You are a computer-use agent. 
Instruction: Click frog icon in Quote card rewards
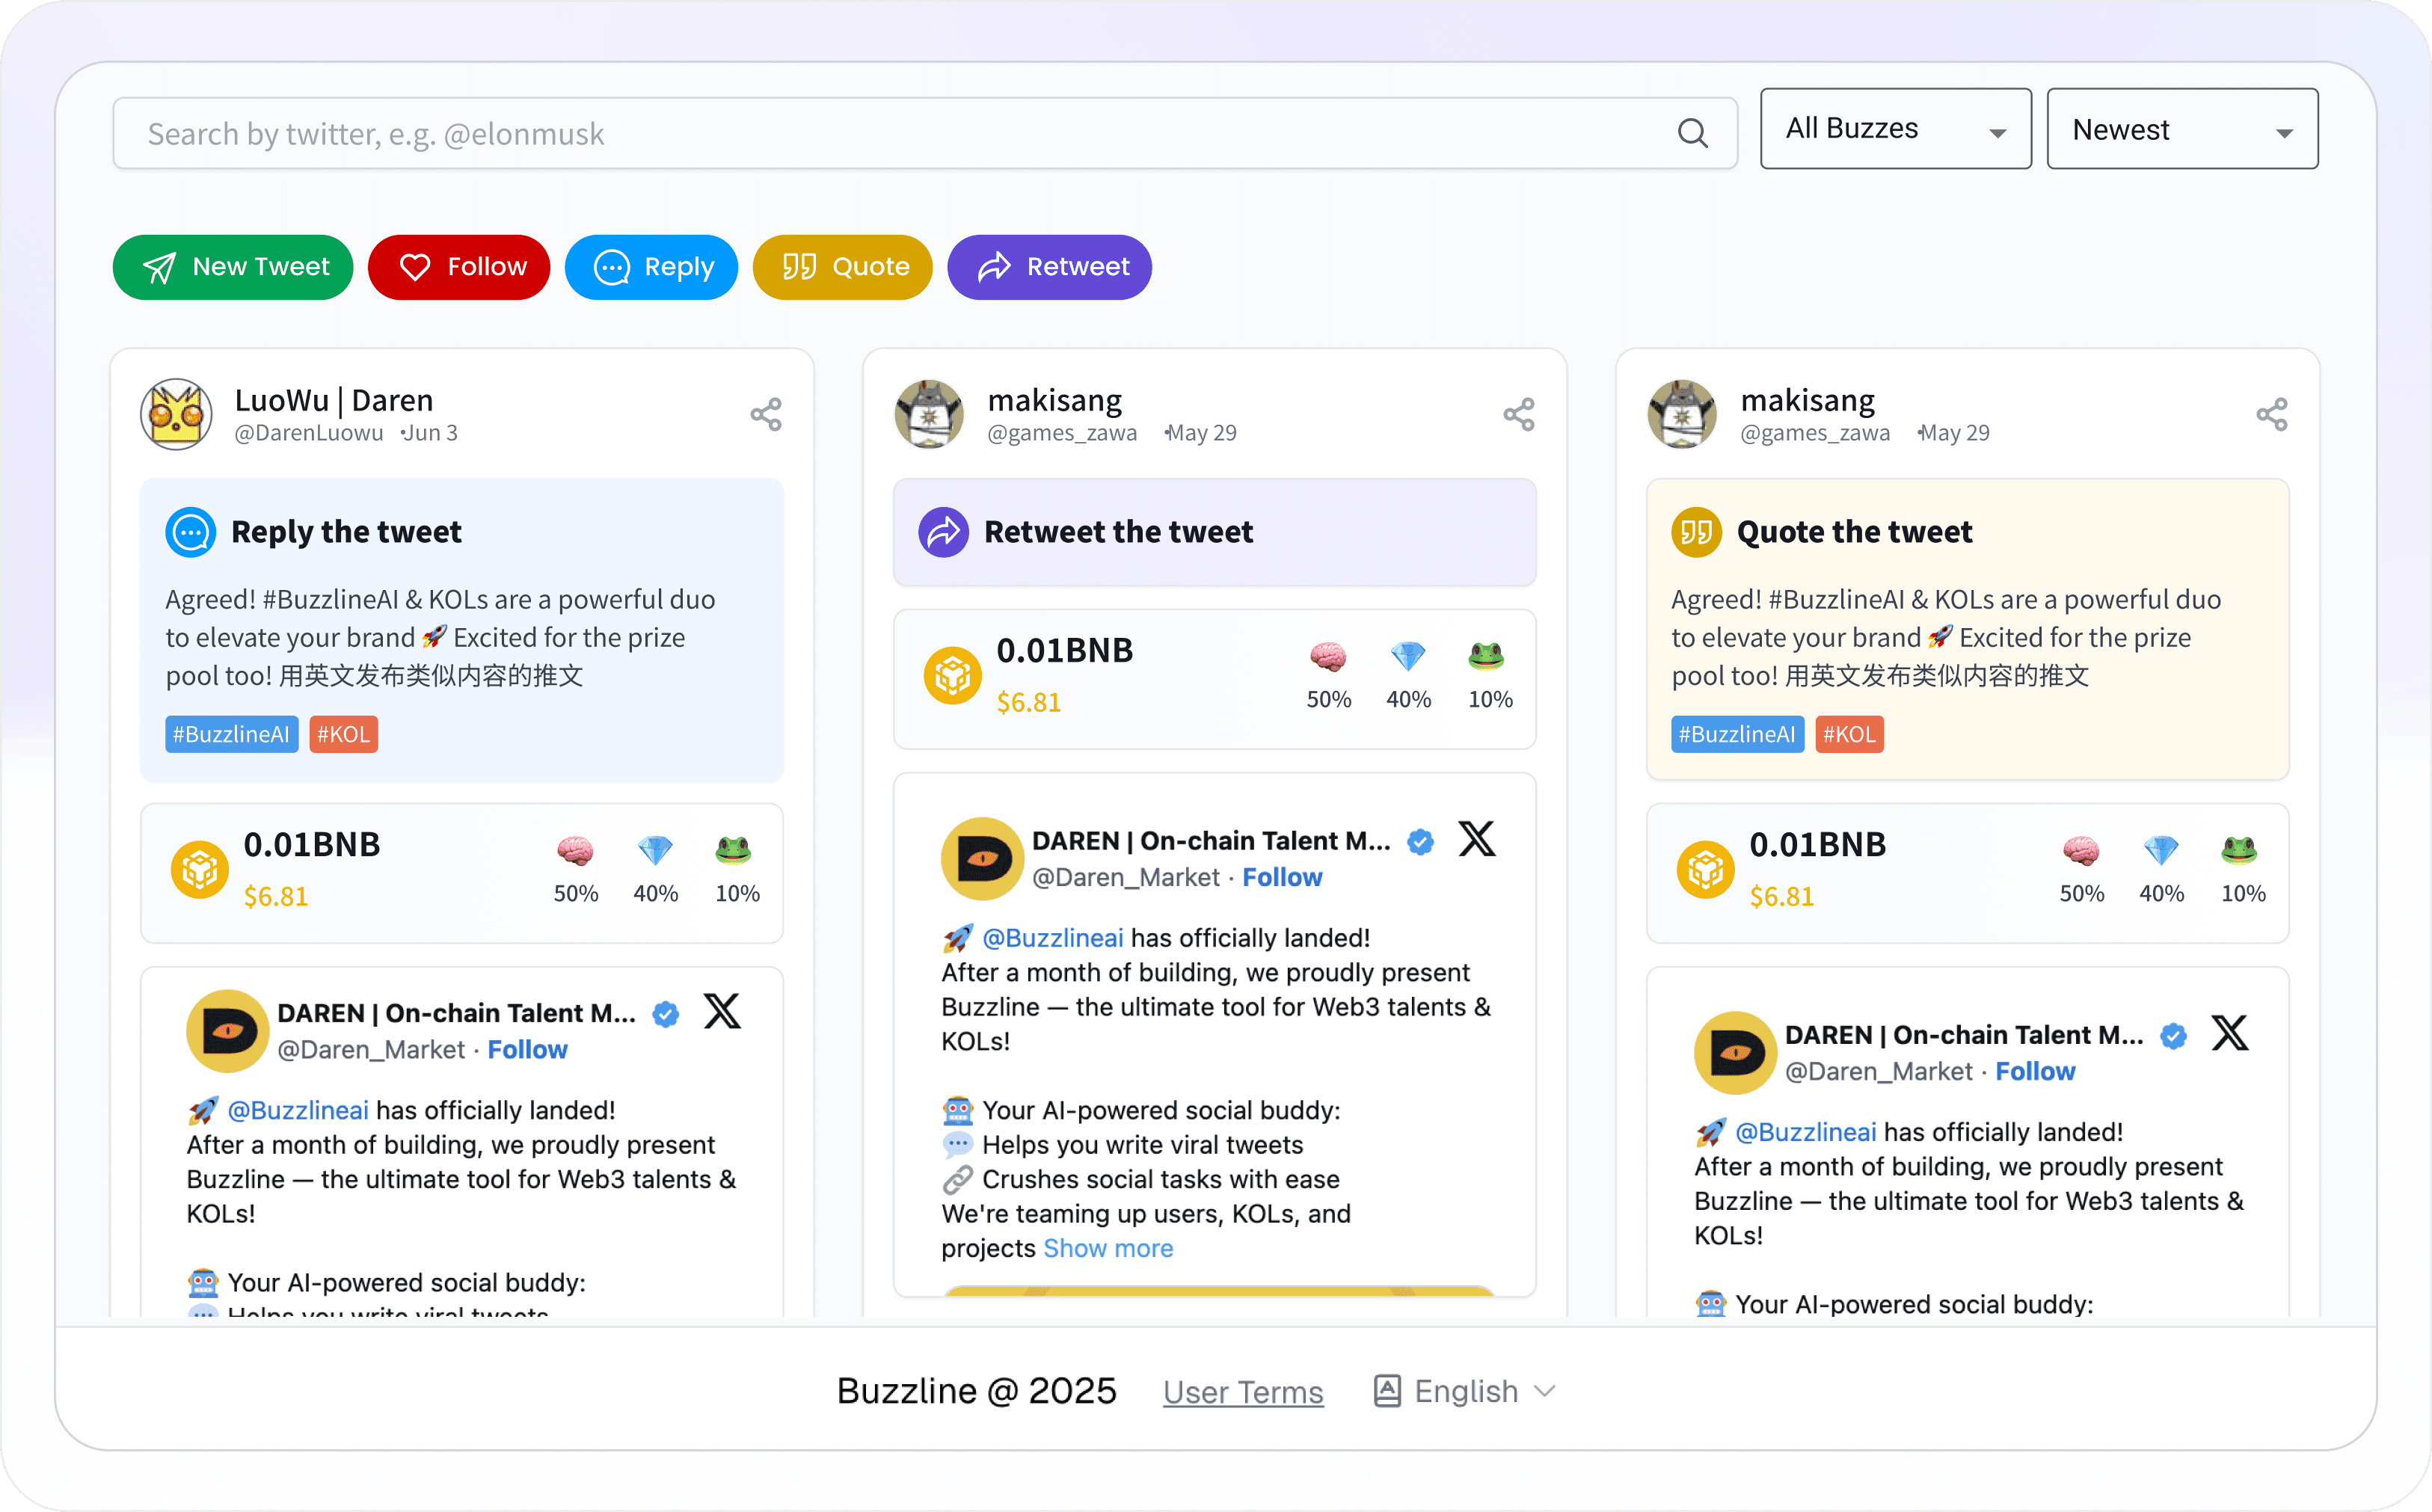(x=2240, y=851)
